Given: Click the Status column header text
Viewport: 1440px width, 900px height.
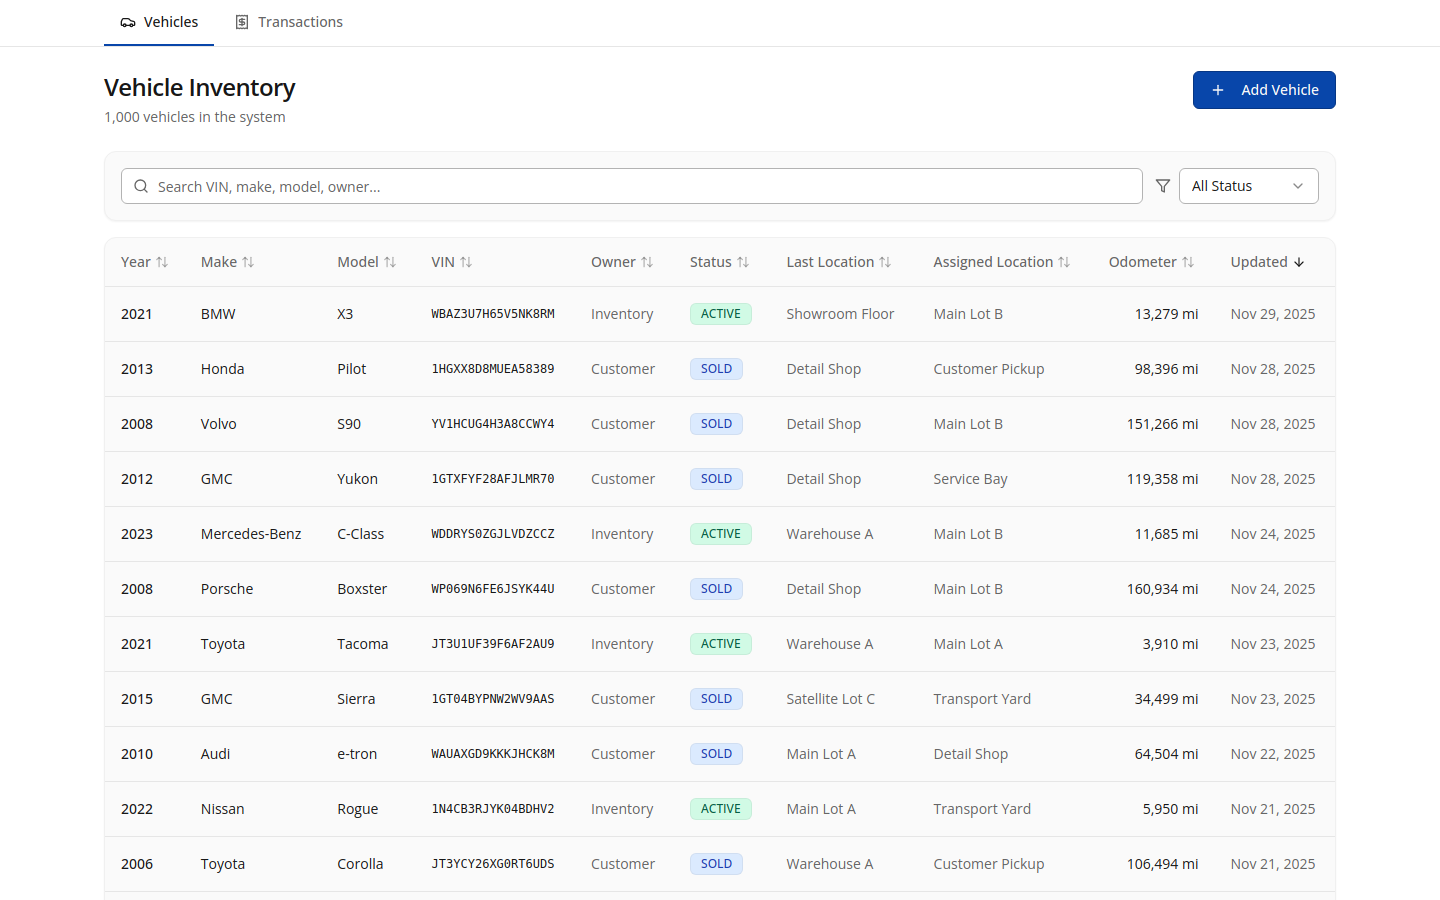Looking at the screenshot, I should tap(711, 262).
